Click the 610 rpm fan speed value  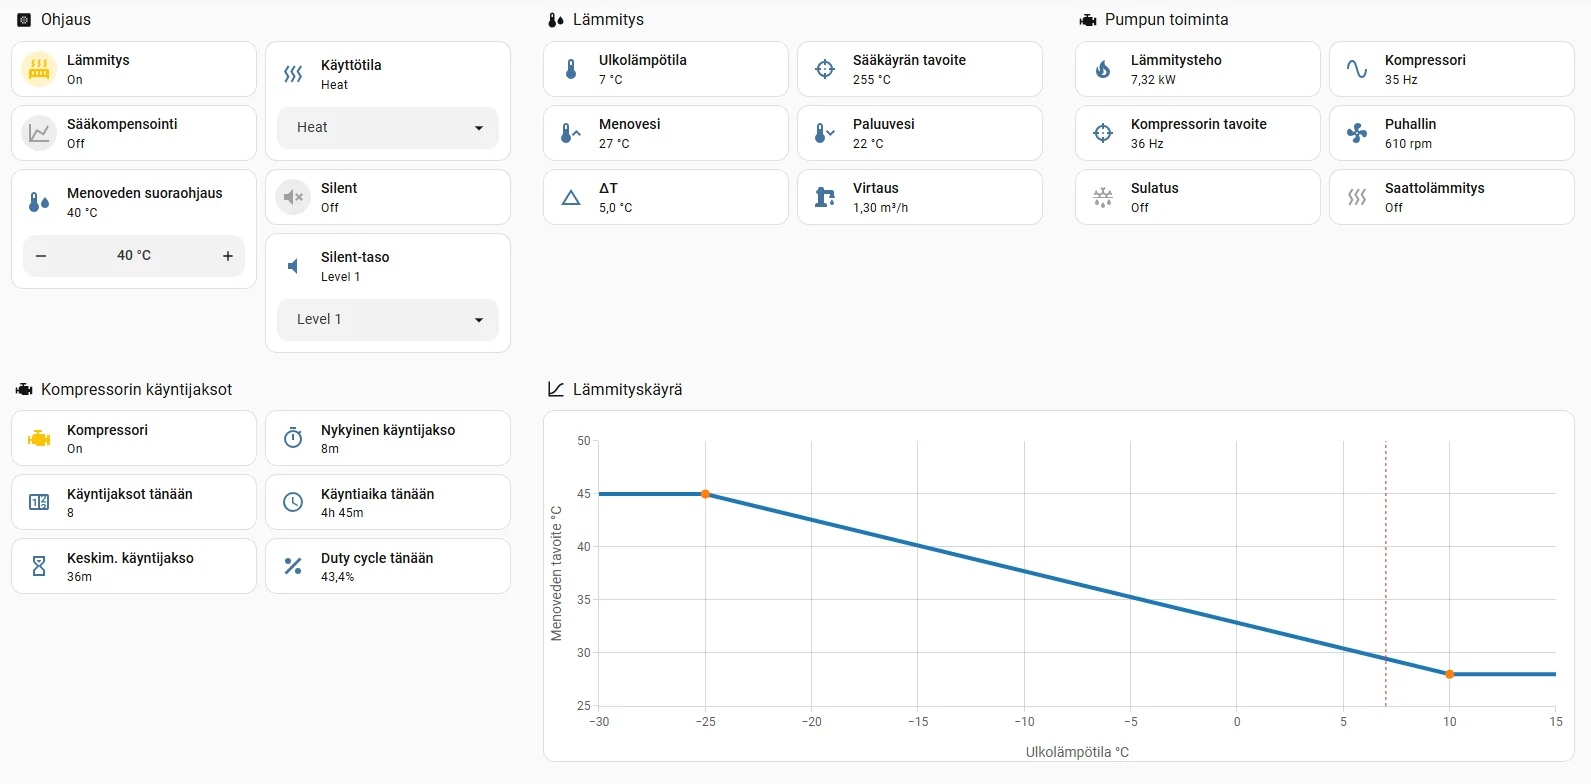click(1408, 144)
